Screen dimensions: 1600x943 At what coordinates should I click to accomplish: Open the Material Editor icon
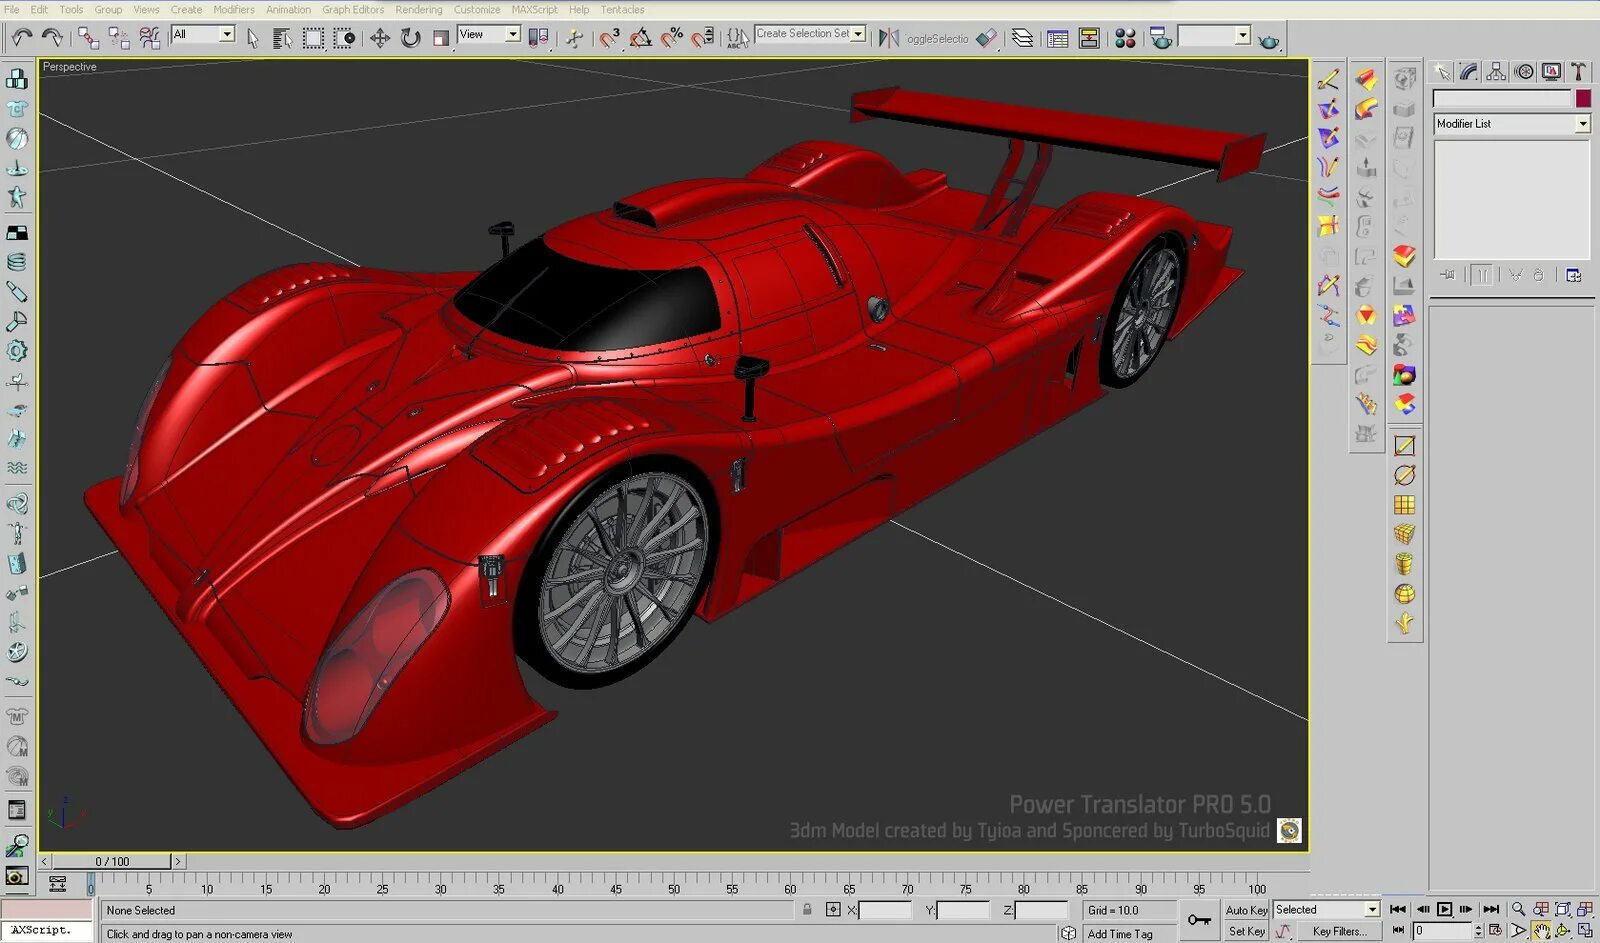[1125, 38]
